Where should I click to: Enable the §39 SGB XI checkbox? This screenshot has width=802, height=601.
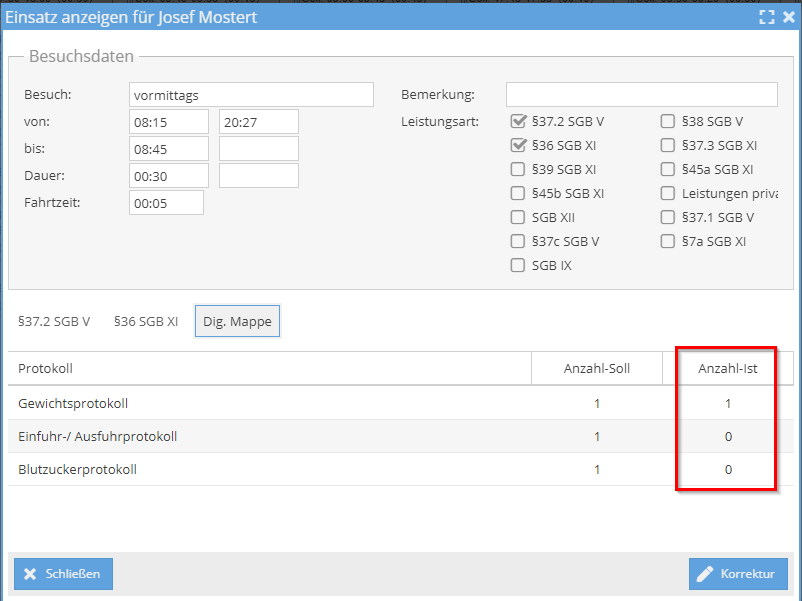(518, 170)
